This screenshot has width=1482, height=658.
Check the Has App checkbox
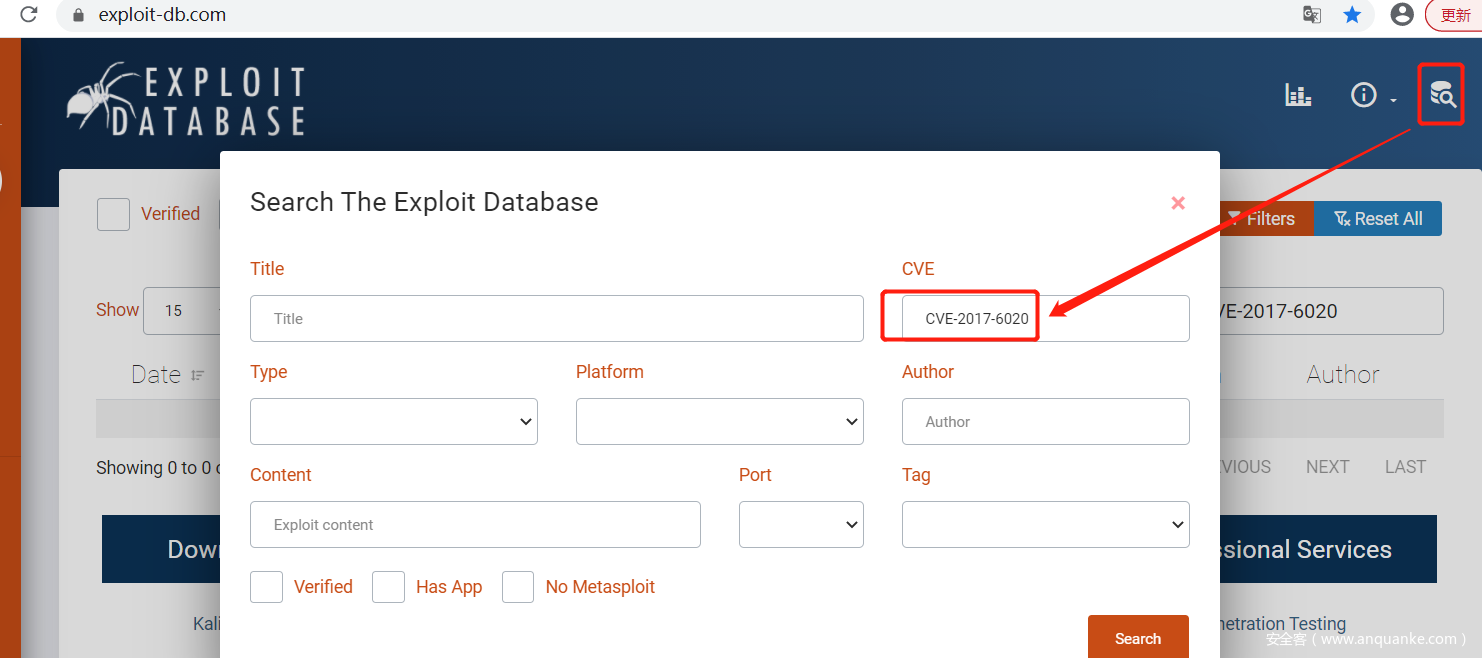(388, 587)
